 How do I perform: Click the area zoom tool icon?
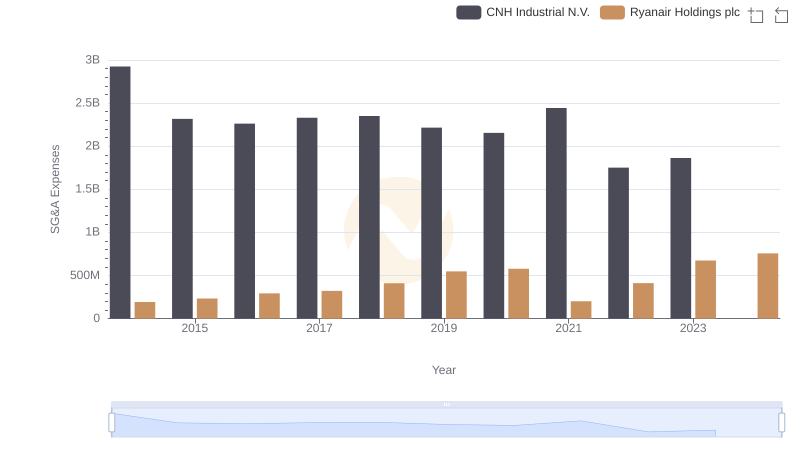click(756, 15)
